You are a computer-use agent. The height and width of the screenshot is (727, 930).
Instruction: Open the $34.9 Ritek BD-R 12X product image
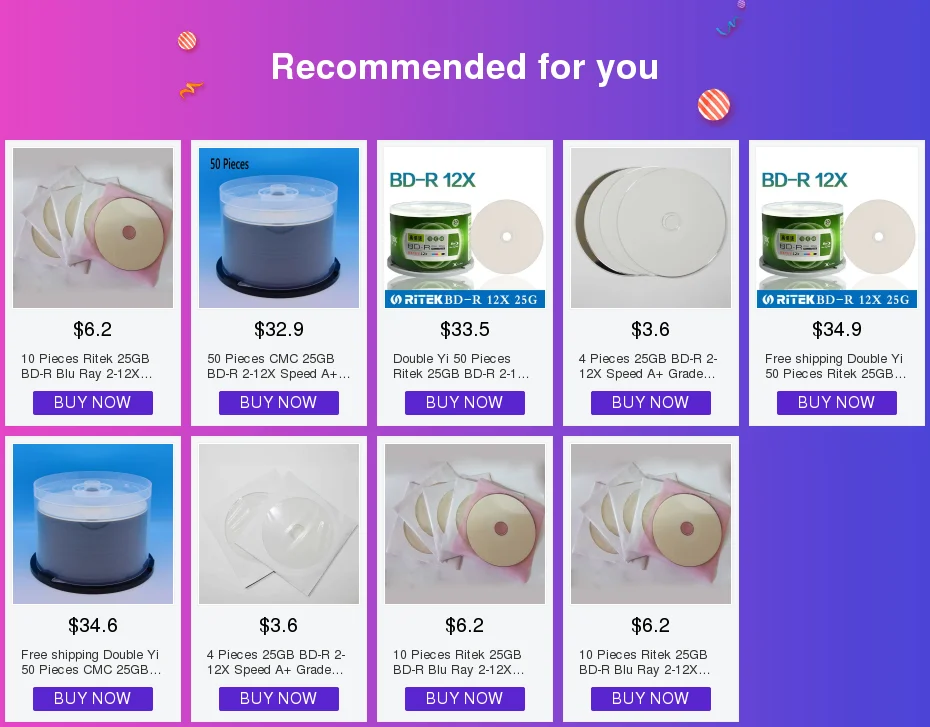coord(837,228)
